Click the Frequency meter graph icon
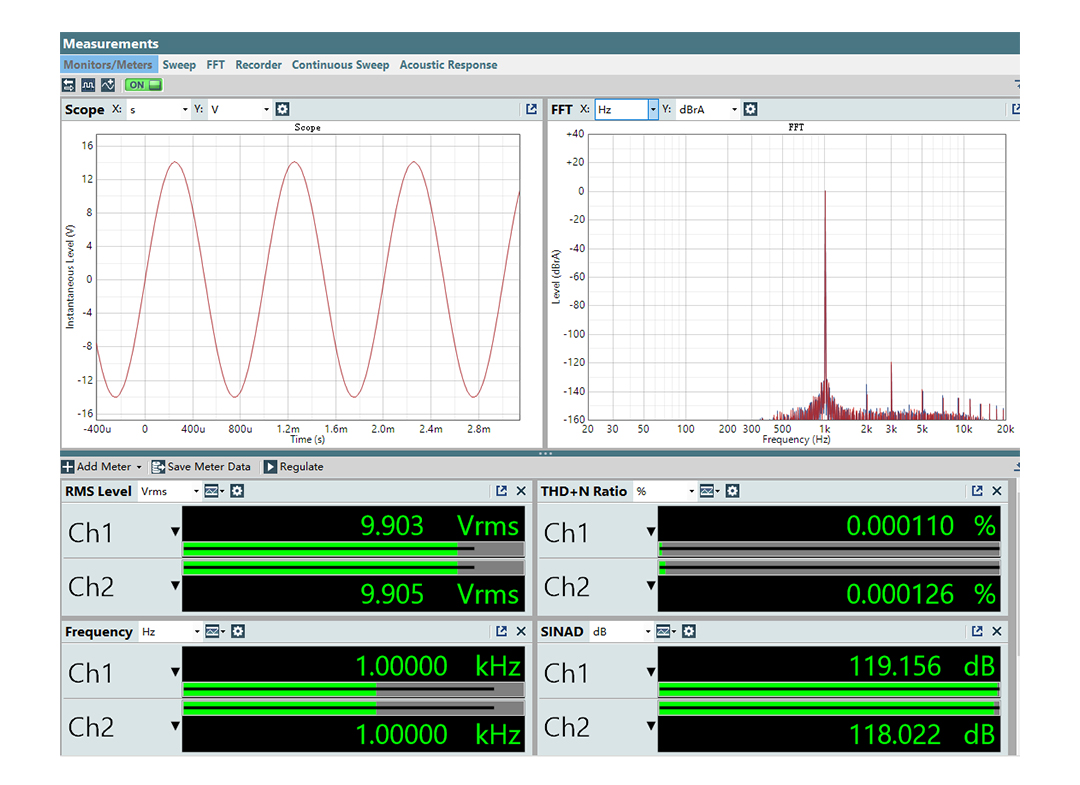 213,631
